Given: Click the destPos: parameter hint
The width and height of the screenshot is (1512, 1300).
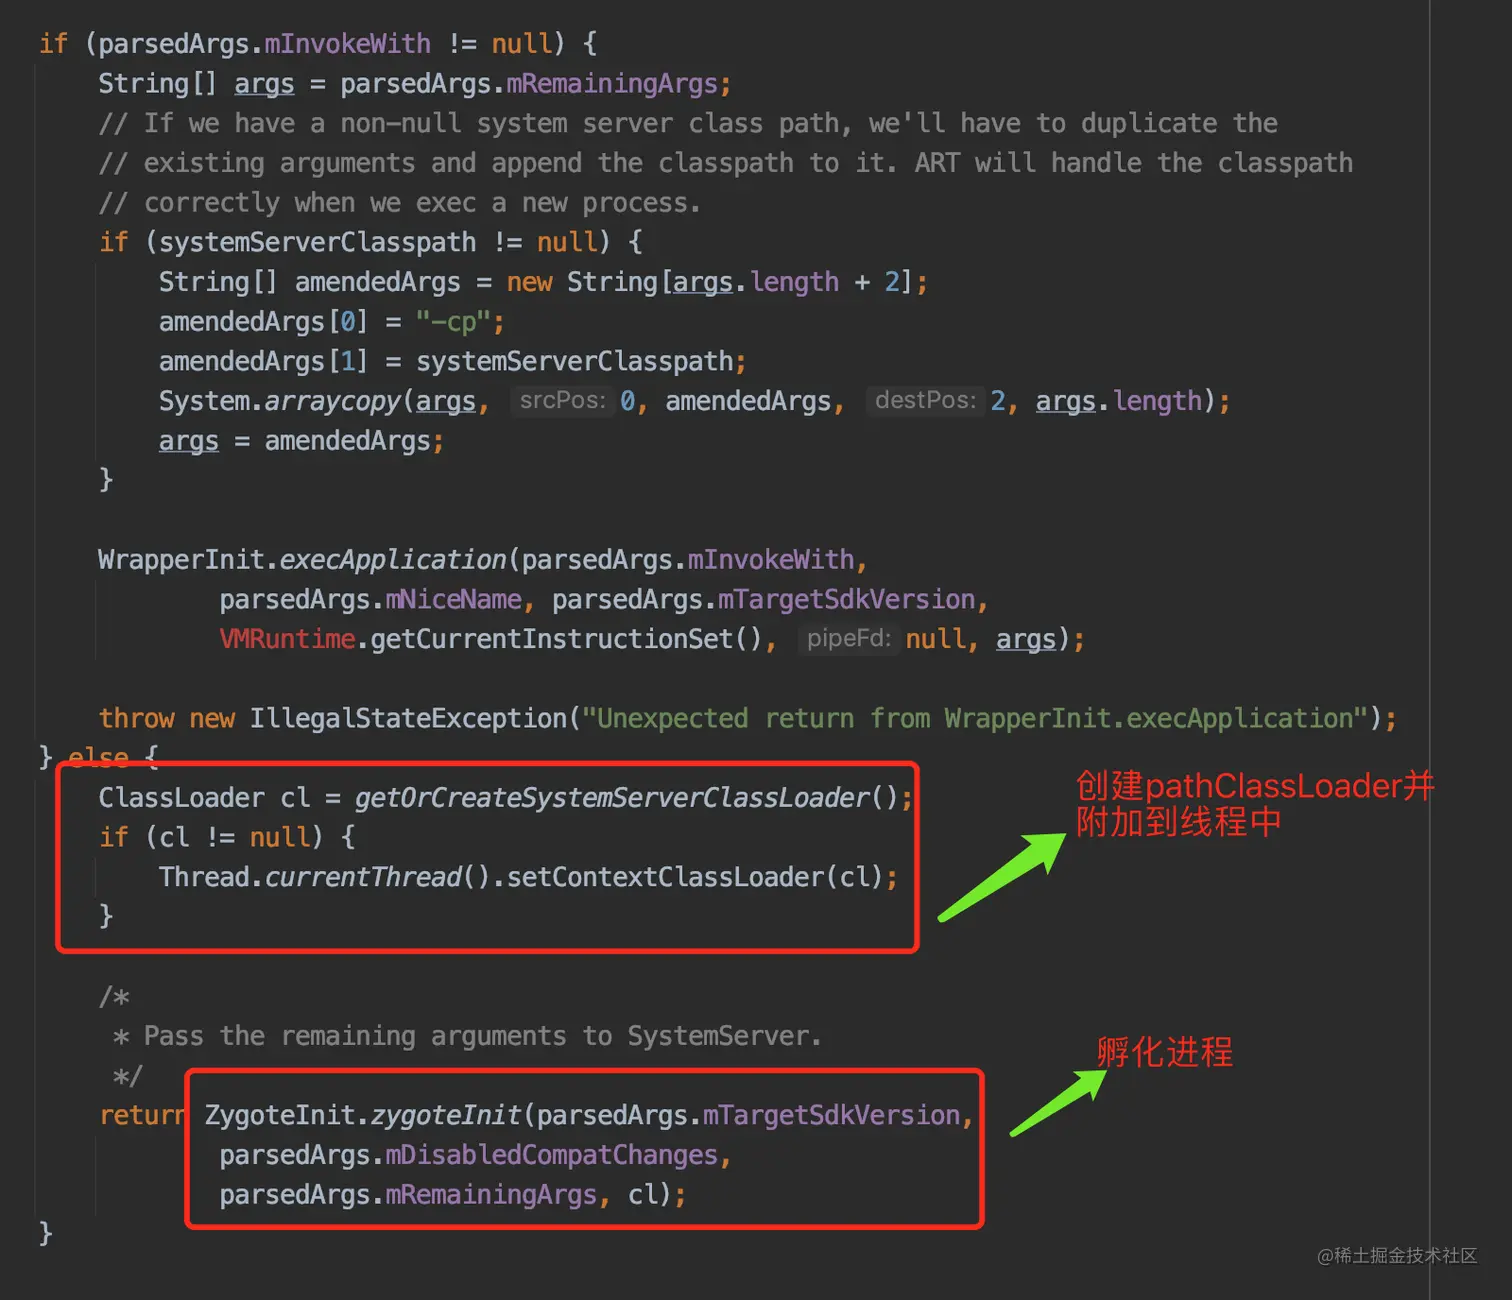Looking at the screenshot, I should pyautogui.click(x=925, y=400).
